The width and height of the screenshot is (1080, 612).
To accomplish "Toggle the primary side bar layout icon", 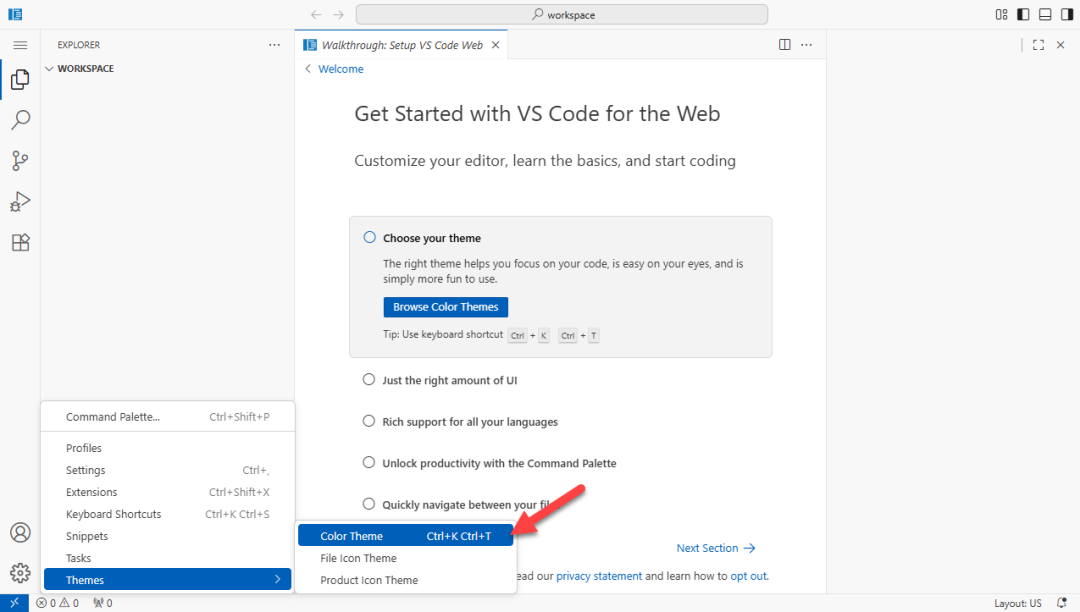I will tap(1023, 15).
